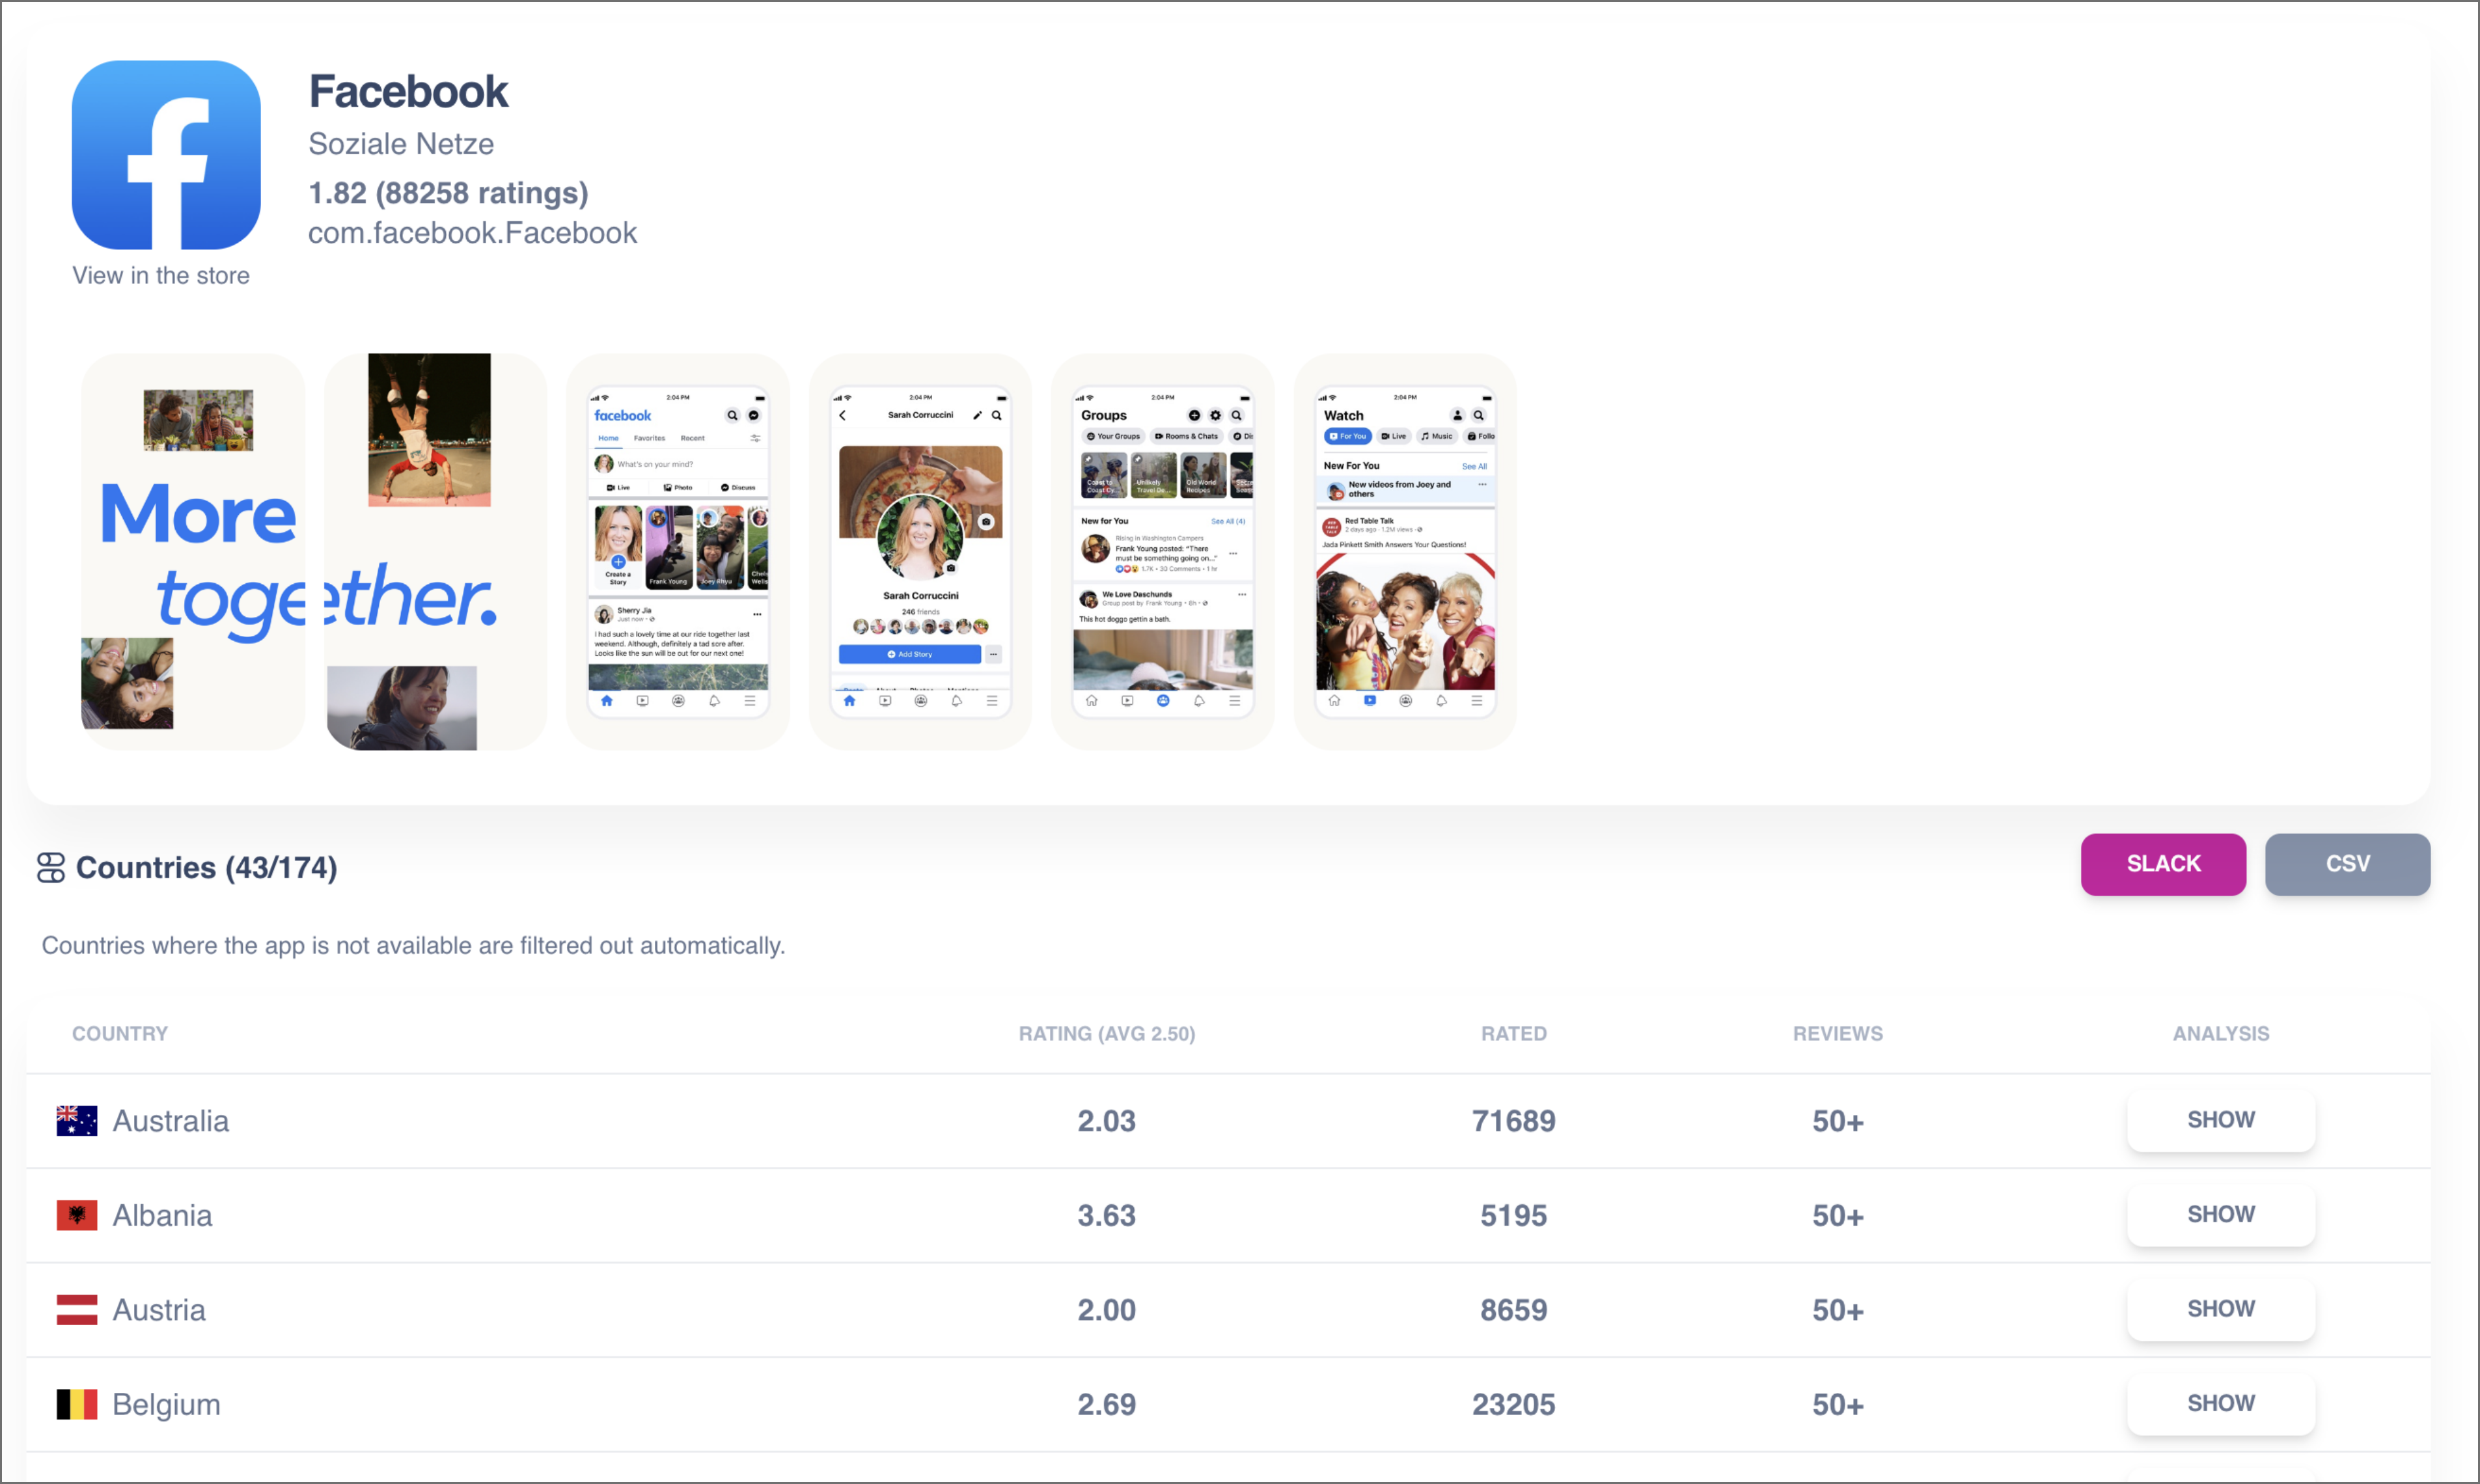Click the com.facebook.Facebook bundle ID
This screenshot has height=1484, width=2480.
pyautogui.click(x=472, y=233)
